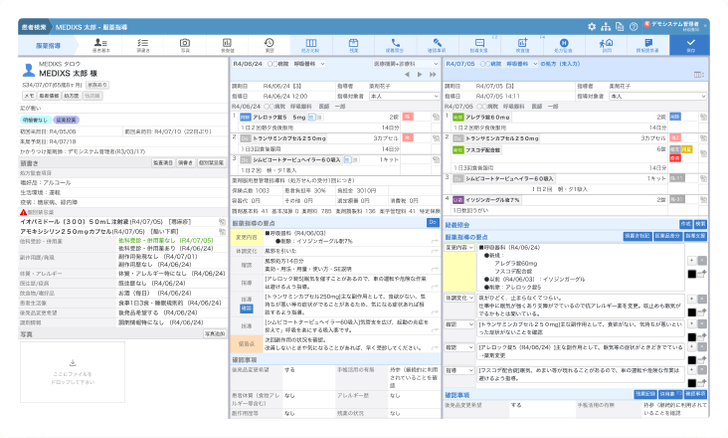The width and height of the screenshot is (728, 438).
Task: Click the file drop area under 写真
Action: pyautogui.click(x=72, y=372)
